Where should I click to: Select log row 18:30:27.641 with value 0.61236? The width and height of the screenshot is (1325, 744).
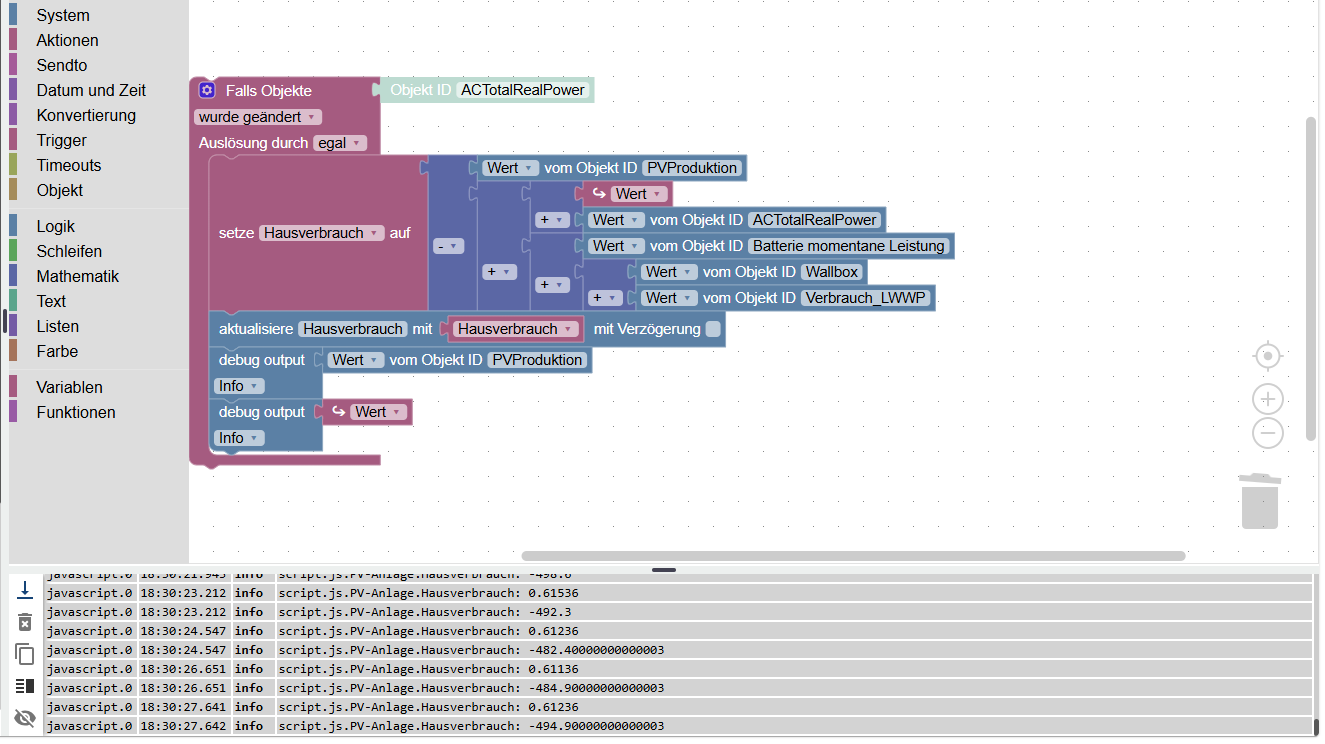point(677,707)
